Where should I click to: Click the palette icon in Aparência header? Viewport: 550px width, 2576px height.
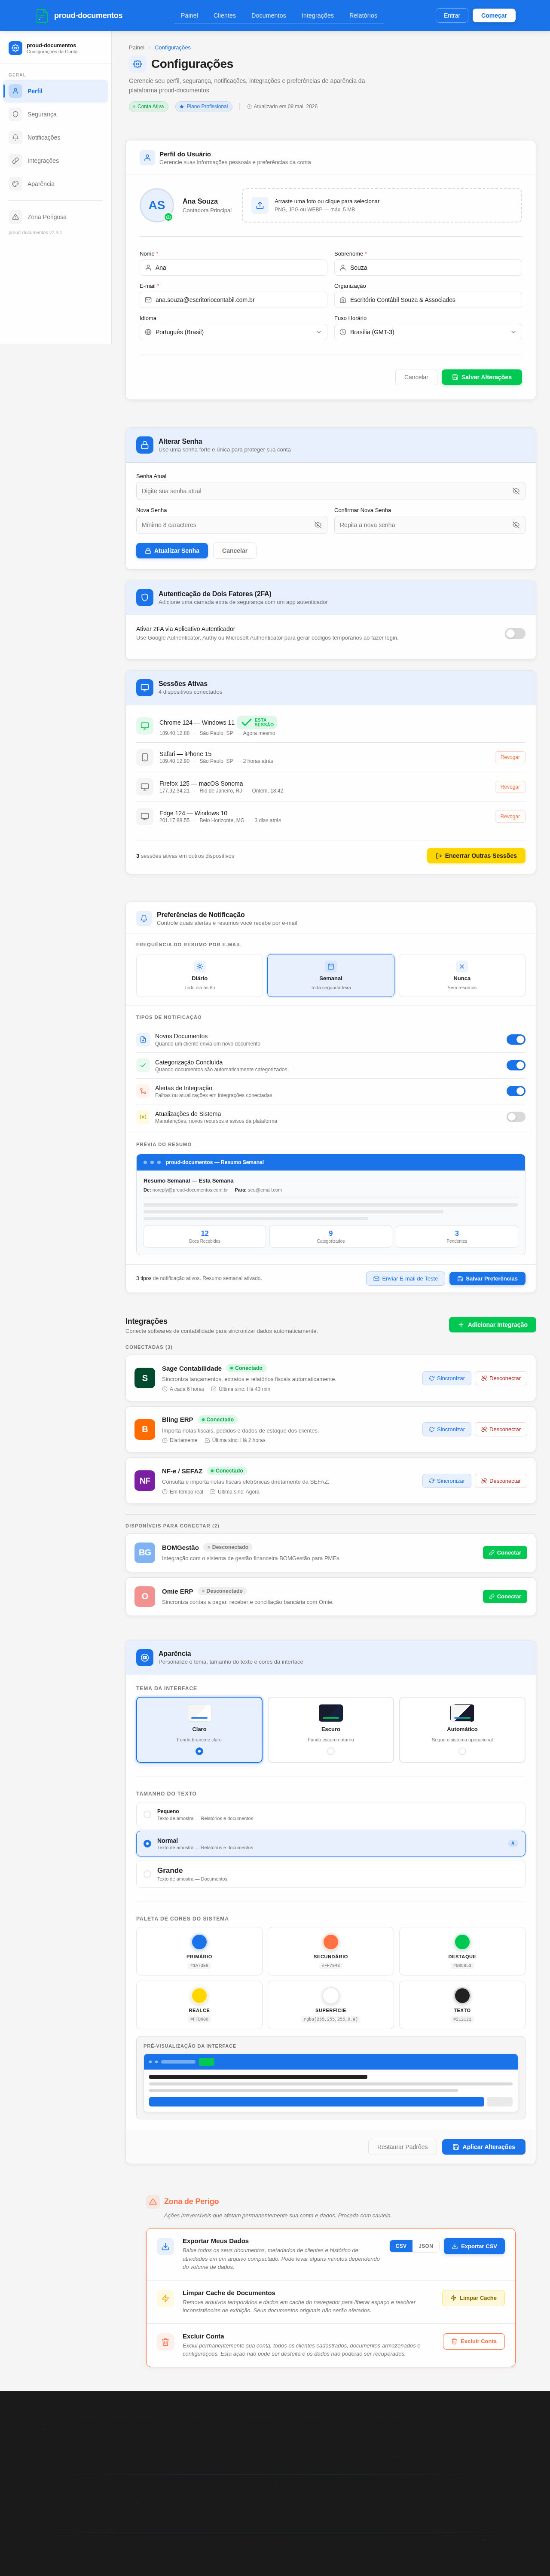click(145, 1657)
